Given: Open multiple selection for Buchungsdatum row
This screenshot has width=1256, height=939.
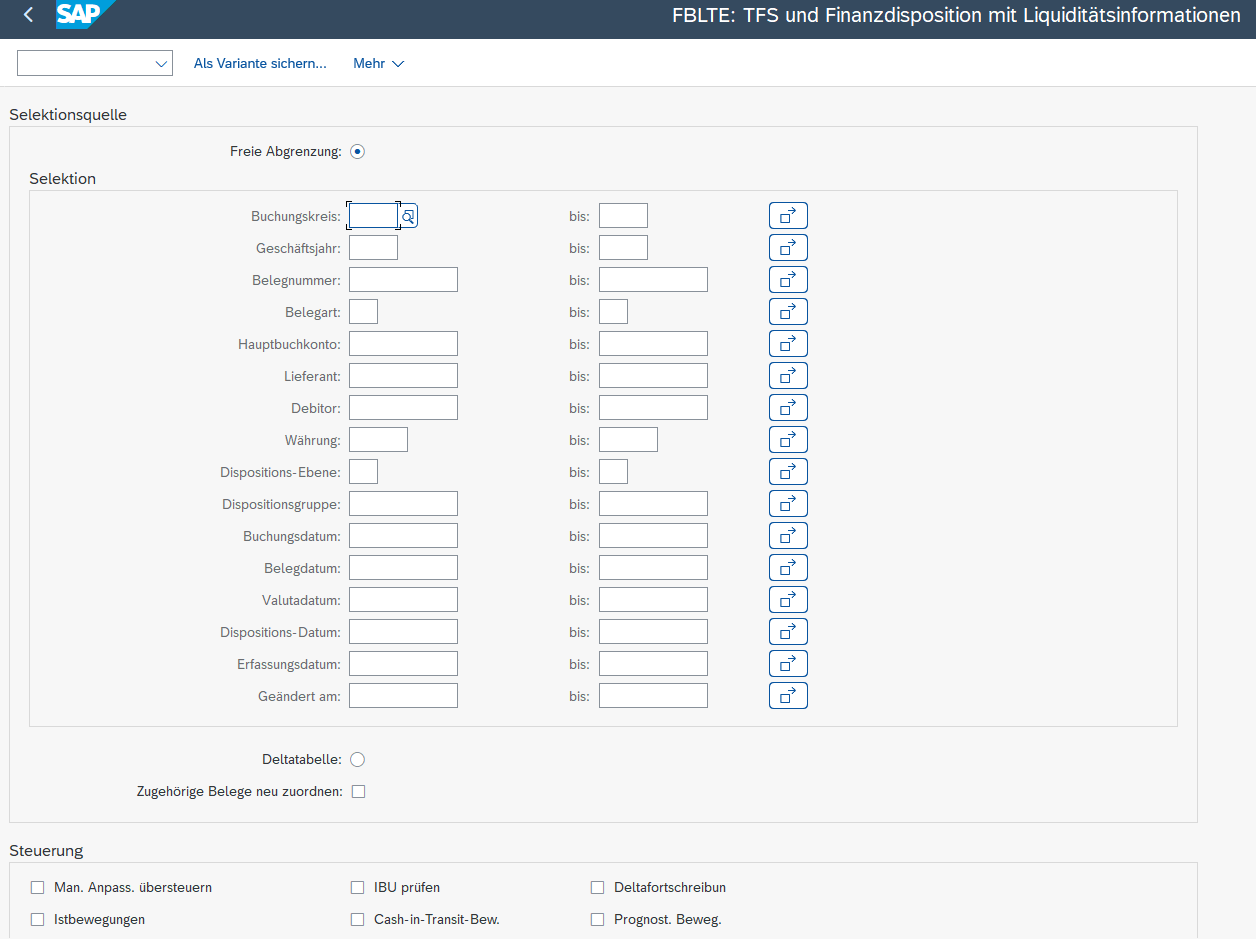Looking at the screenshot, I should tap(788, 536).
